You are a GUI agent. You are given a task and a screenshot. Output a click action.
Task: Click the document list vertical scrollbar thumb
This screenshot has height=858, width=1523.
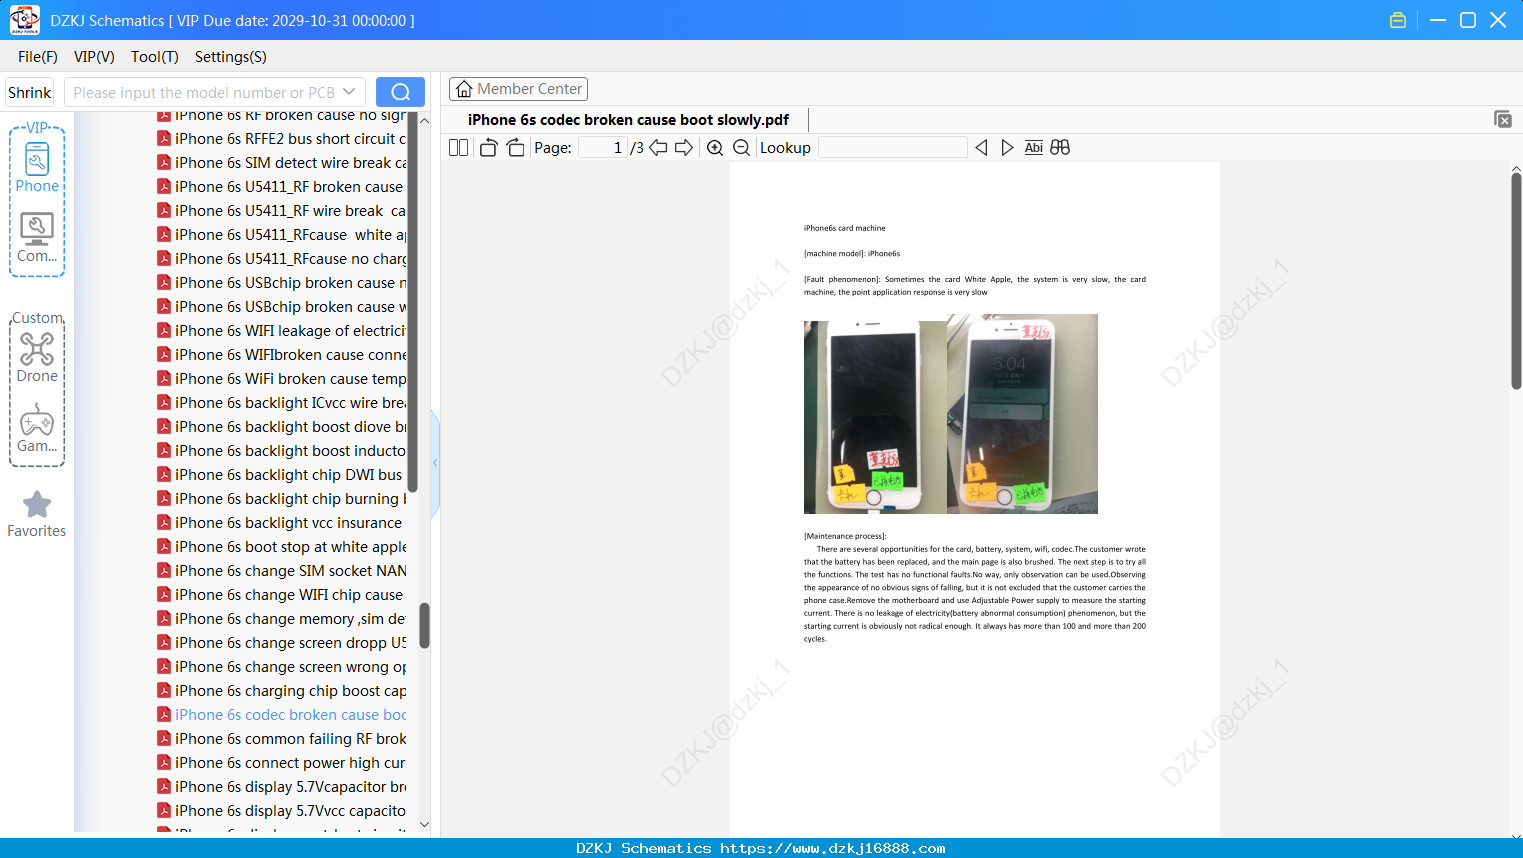pos(424,625)
